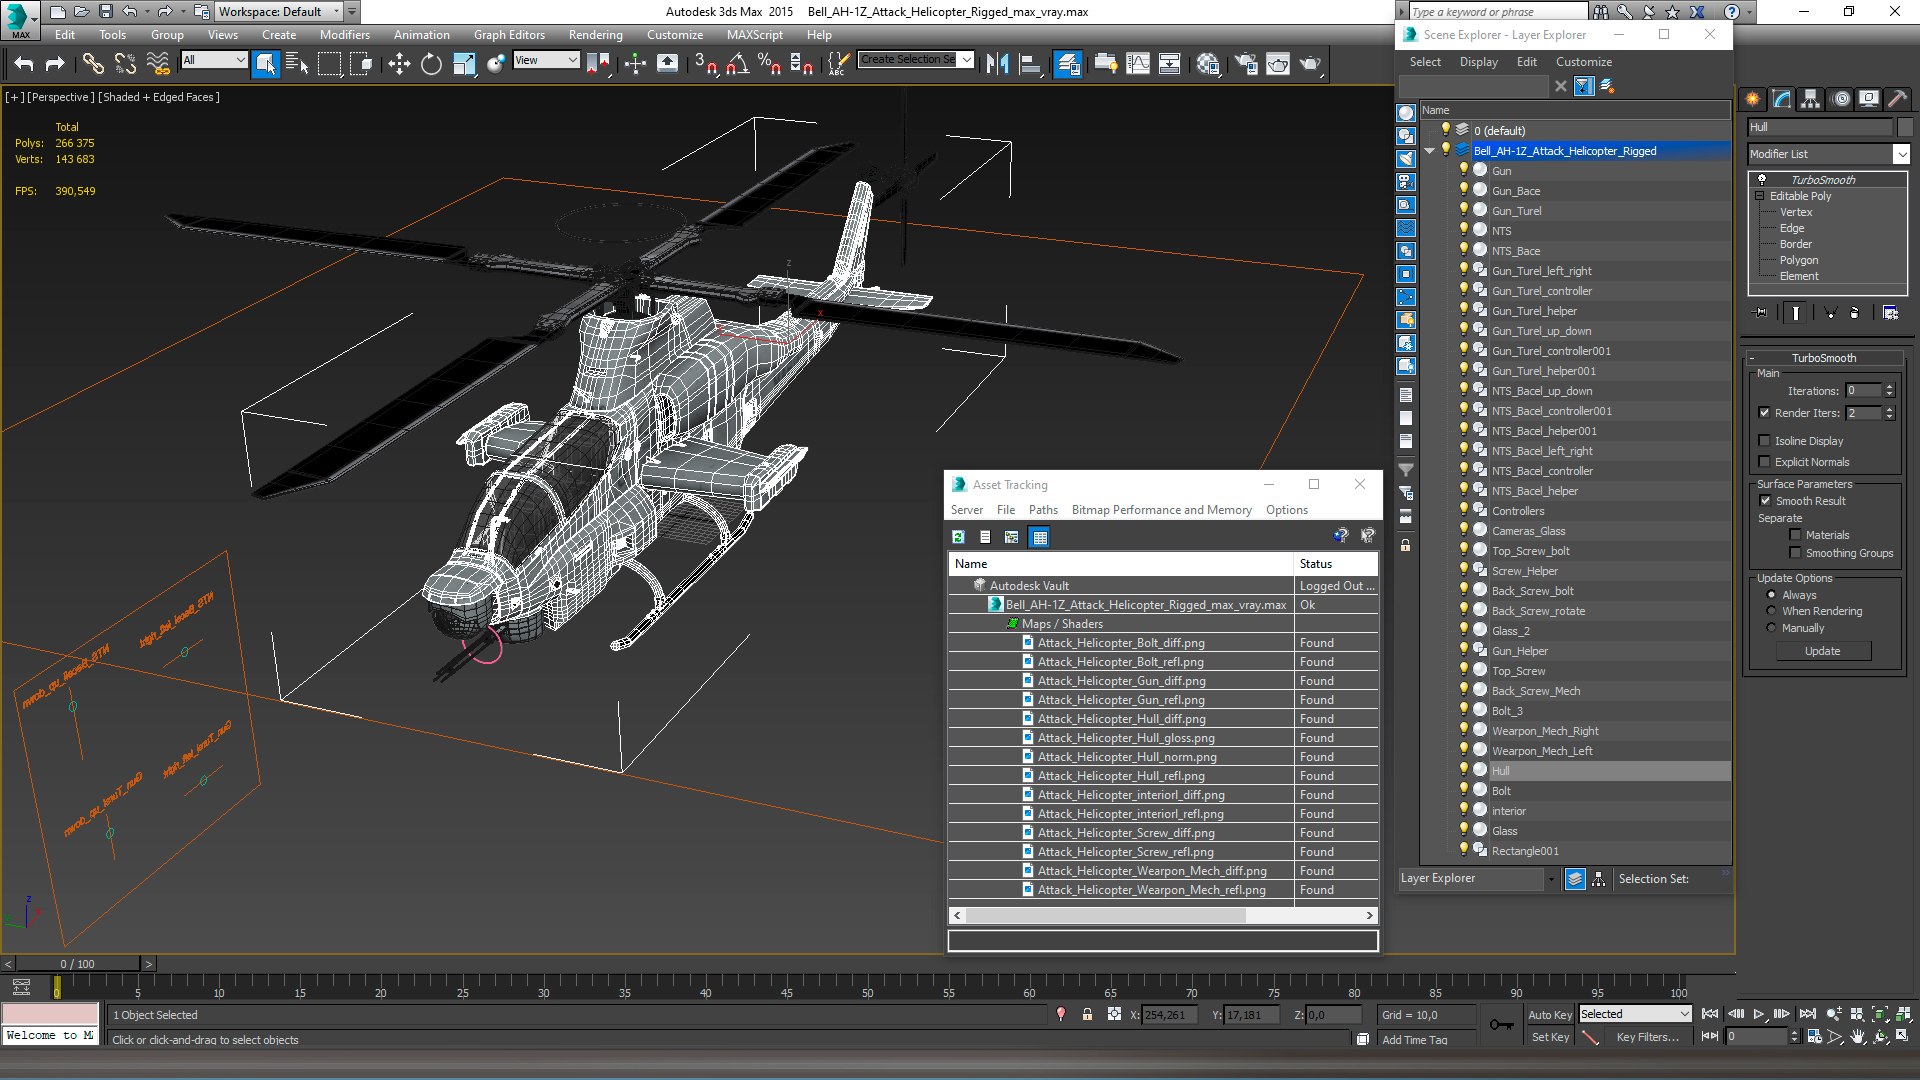Toggle Percent Snap in toolbar
This screenshot has height=1080, width=1920.
[x=769, y=64]
